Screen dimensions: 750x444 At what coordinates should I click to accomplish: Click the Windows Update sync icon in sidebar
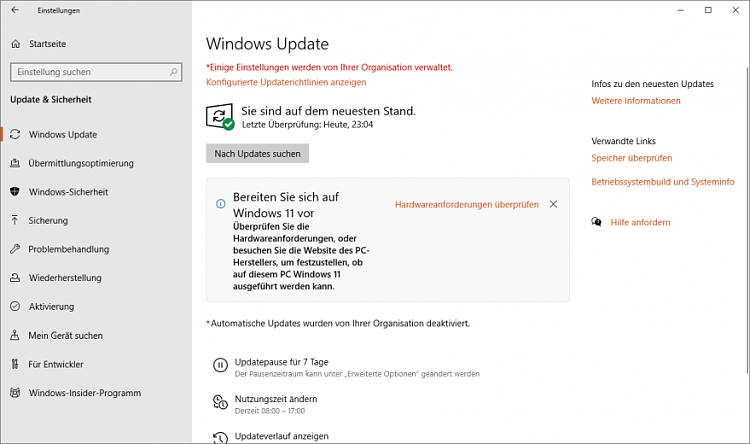(x=15, y=134)
